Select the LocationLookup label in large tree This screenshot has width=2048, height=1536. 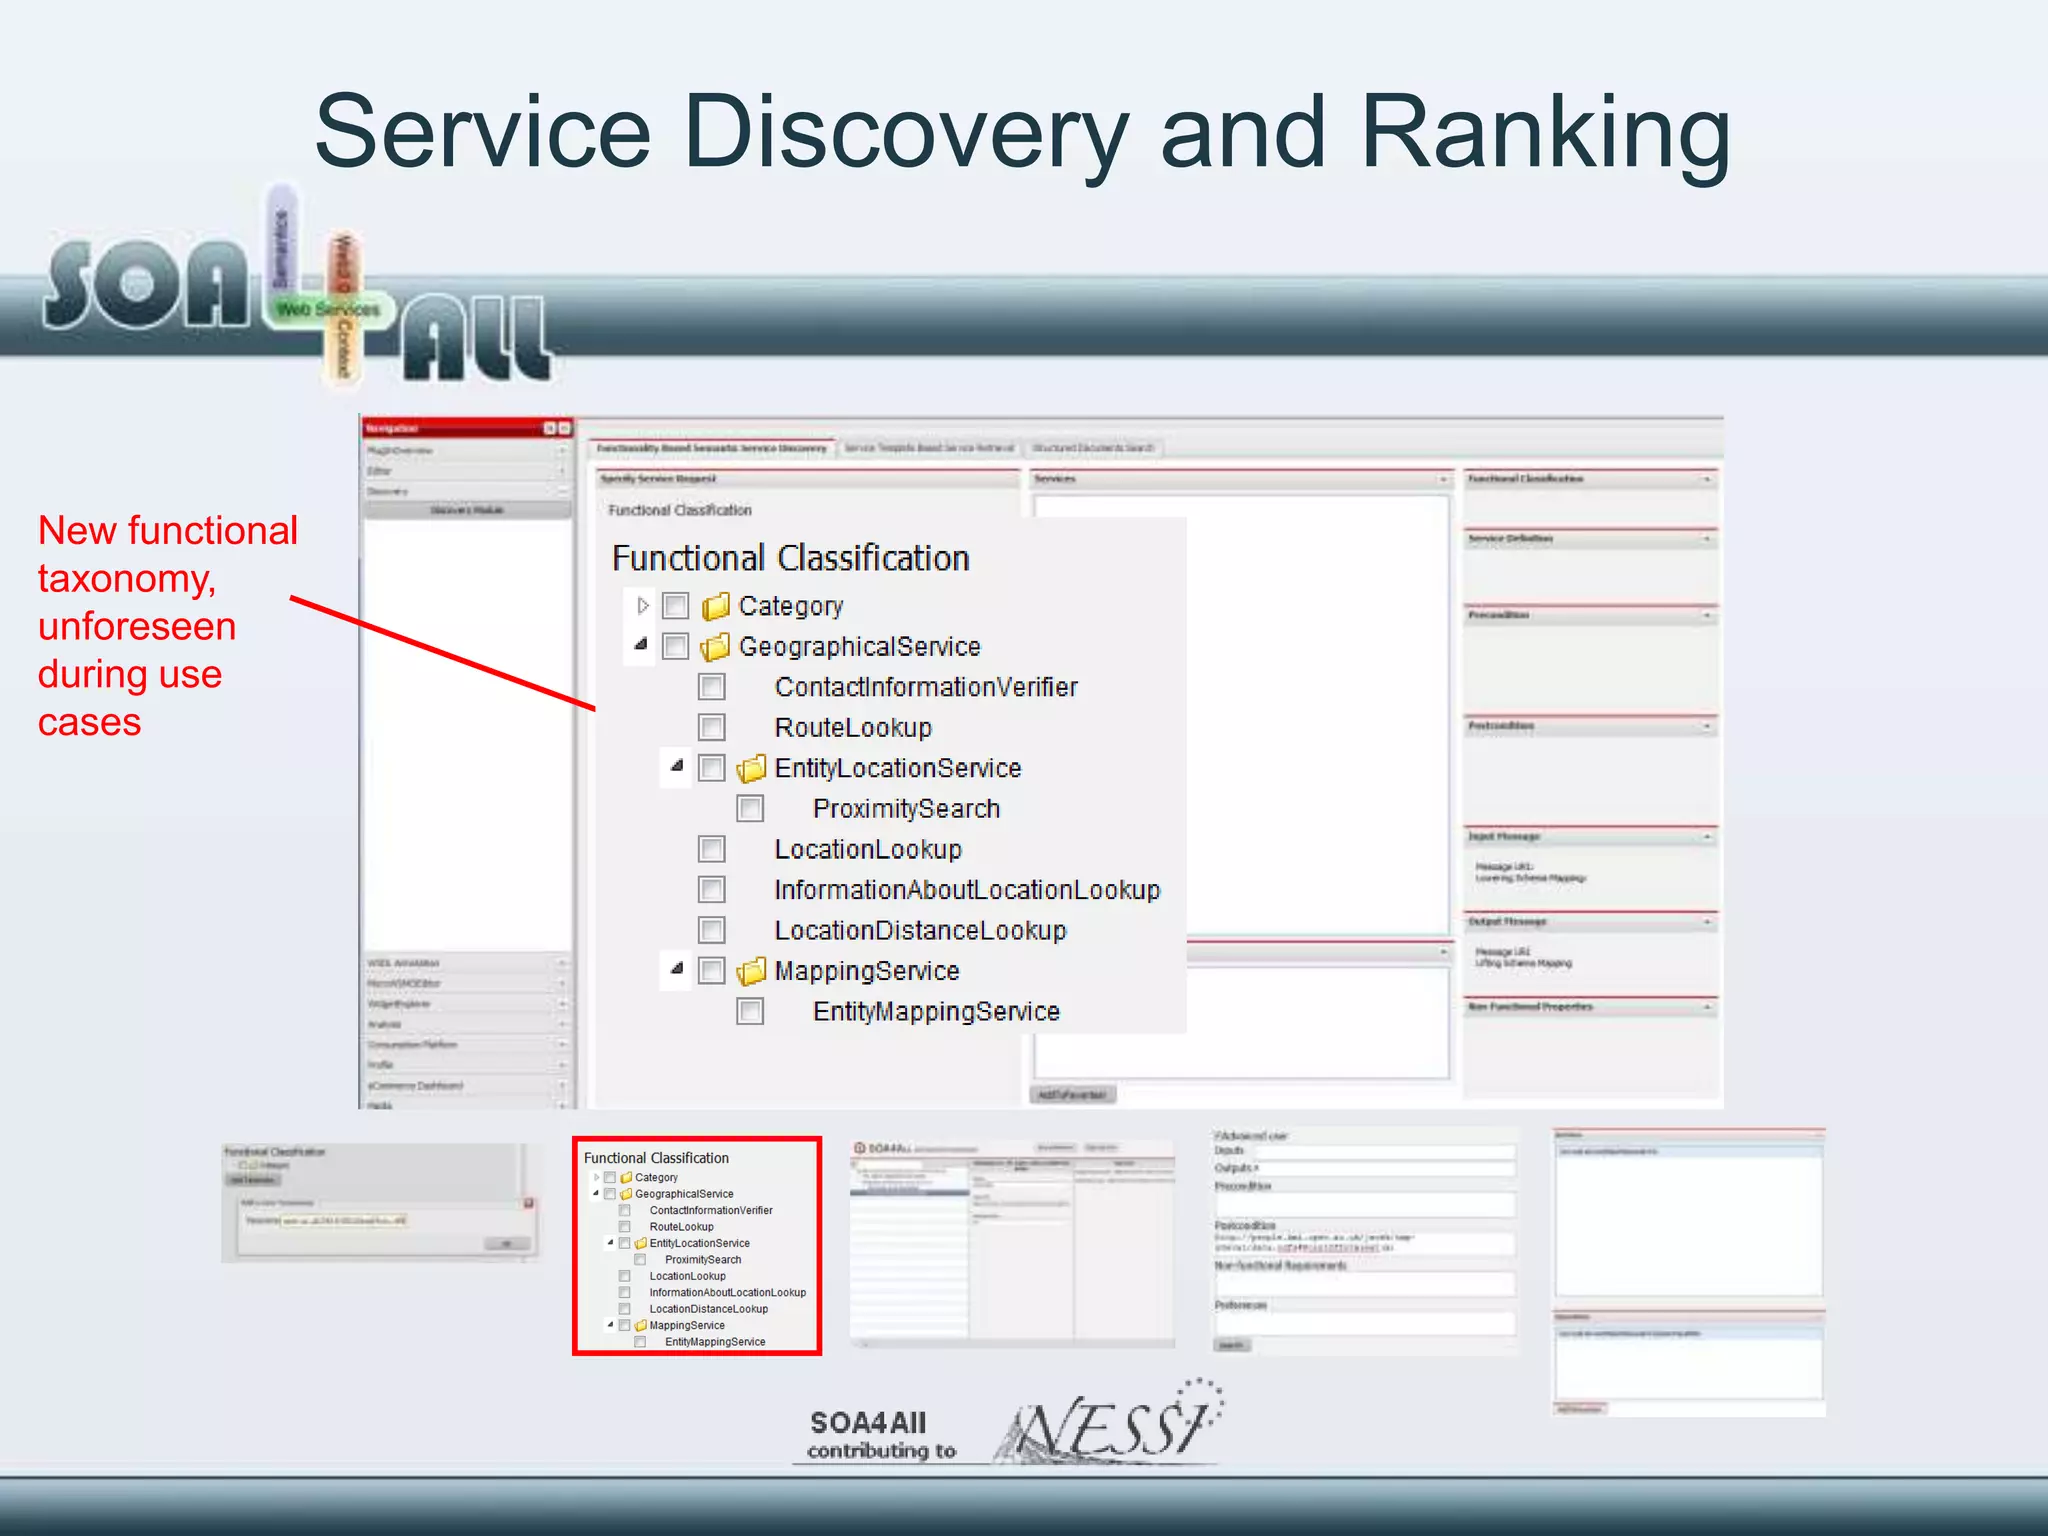[868, 849]
